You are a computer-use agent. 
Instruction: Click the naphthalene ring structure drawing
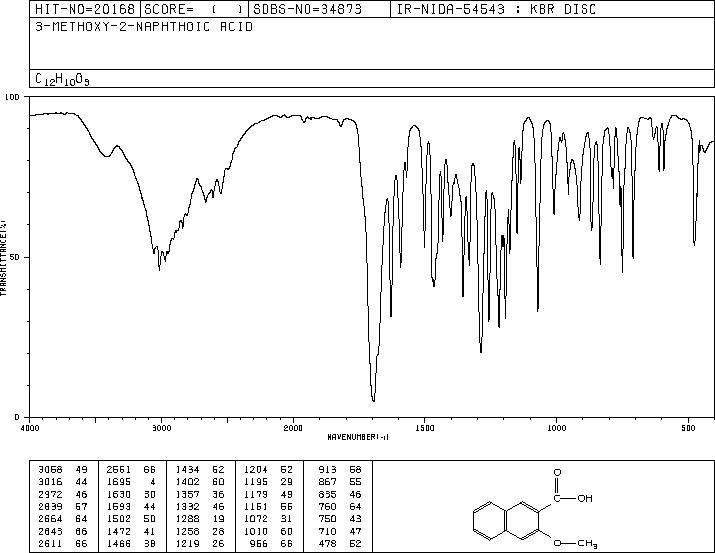pos(506,522)
